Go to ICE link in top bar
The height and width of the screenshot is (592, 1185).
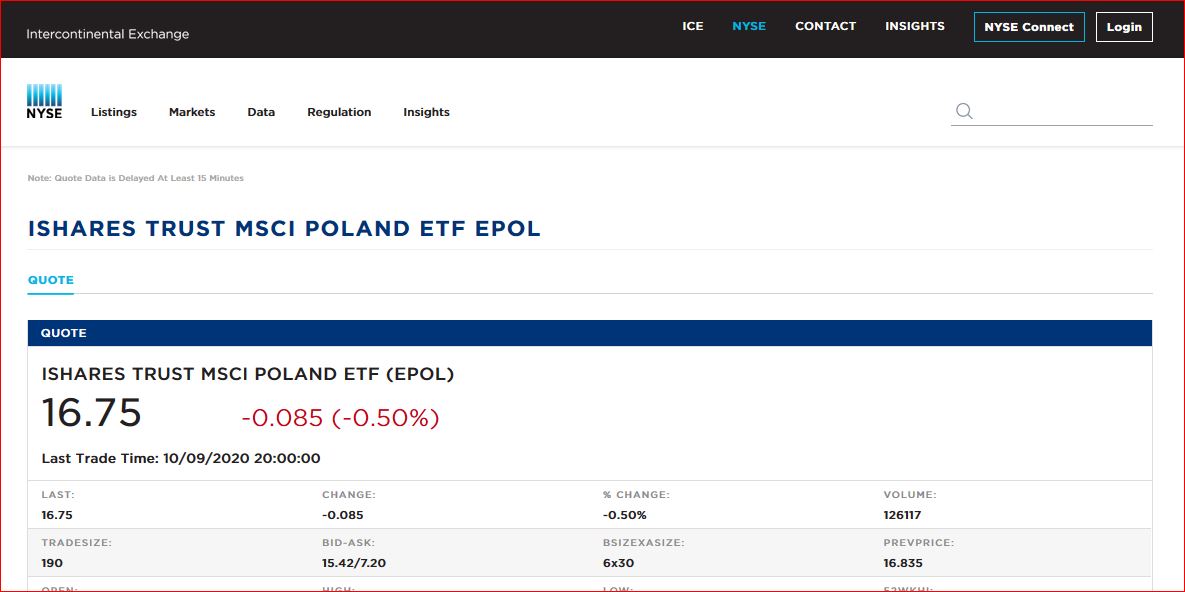[x=693, y=26]
